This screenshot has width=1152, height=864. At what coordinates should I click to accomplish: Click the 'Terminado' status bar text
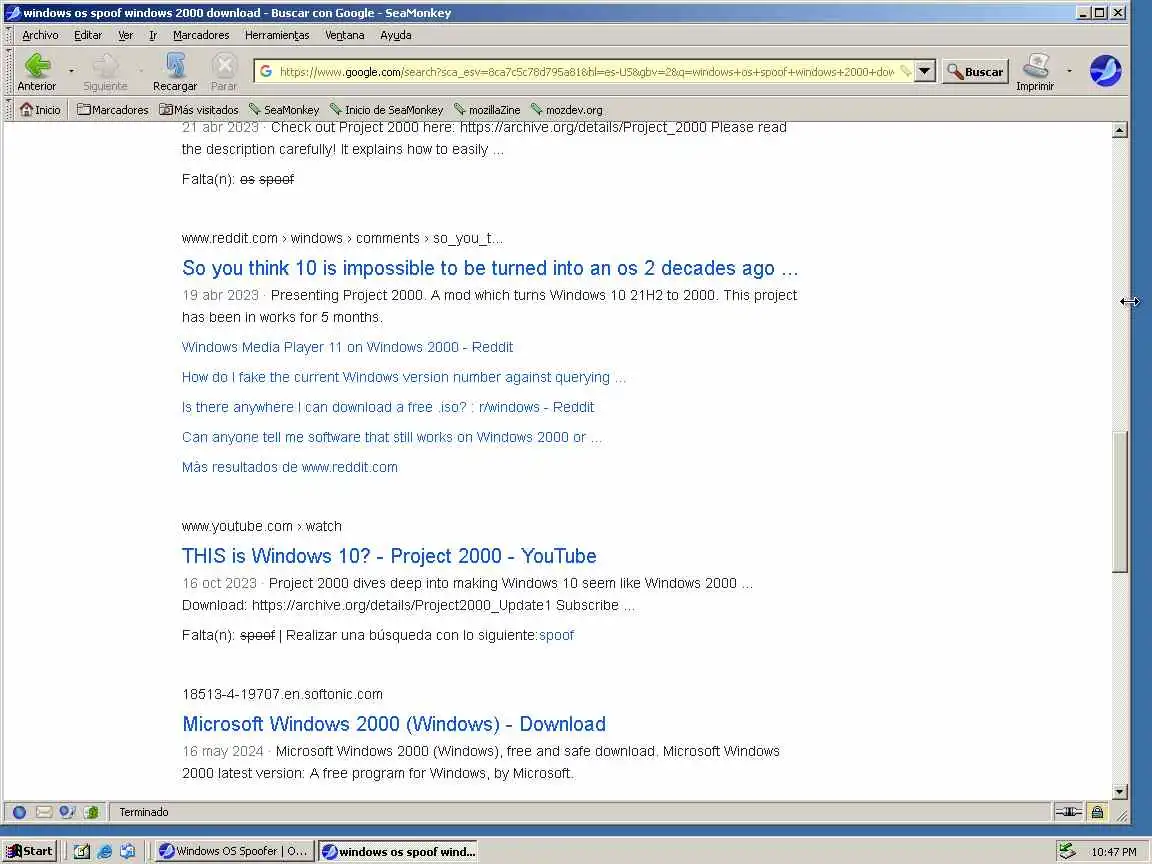144,812
